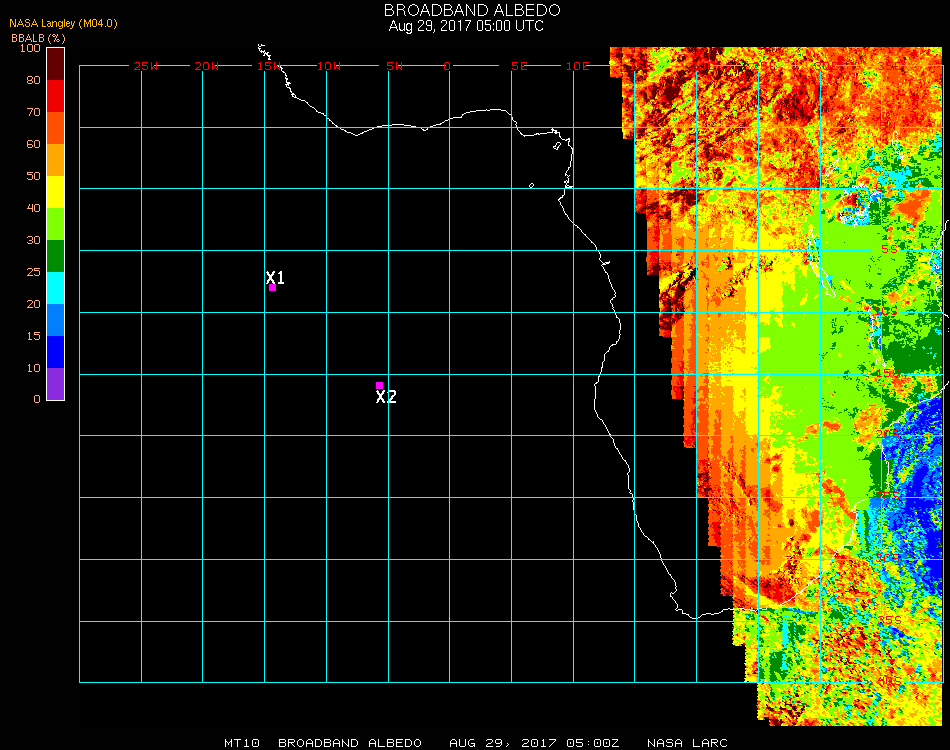Select the cyan 20-25 colorbar swatch
Screen dimensions: 950x750
coord(56,288)
